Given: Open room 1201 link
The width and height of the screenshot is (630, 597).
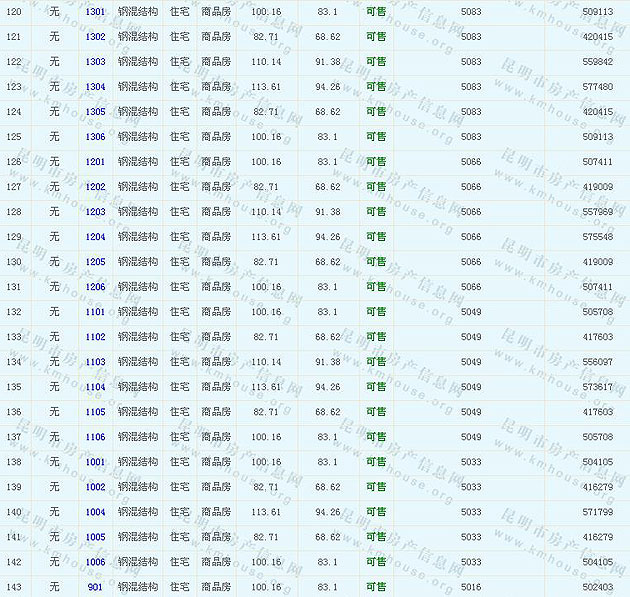Looking at the screenshot, I should (x=95, y=162).
